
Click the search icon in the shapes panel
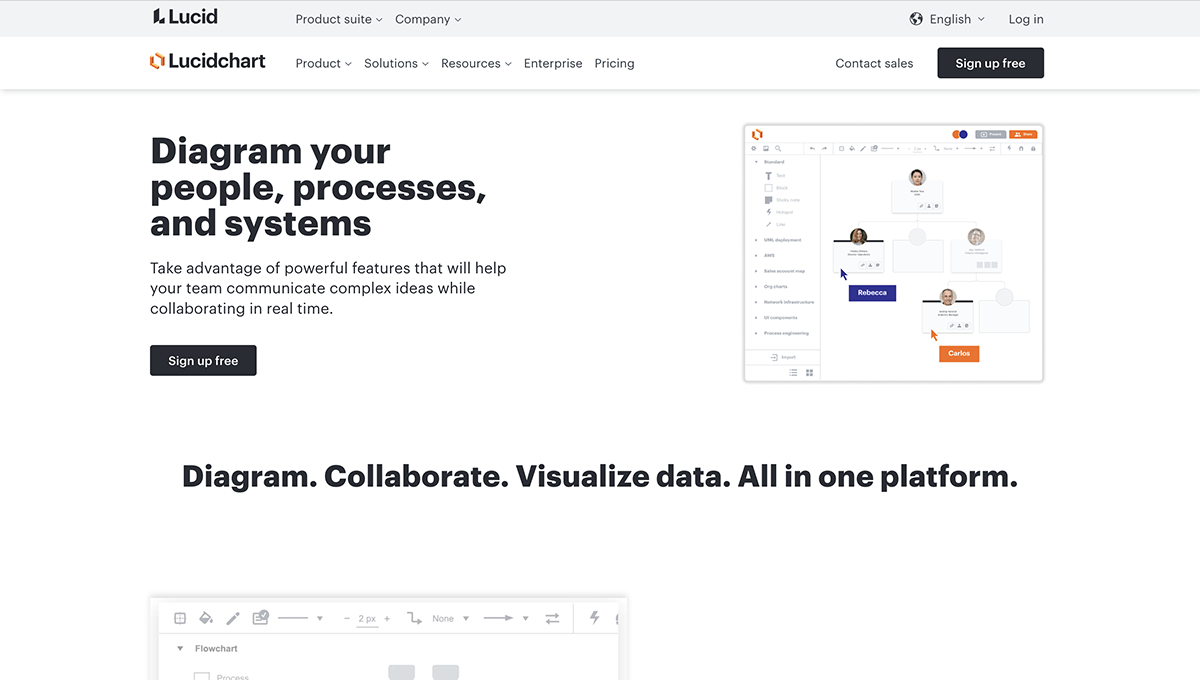(778, 148)
